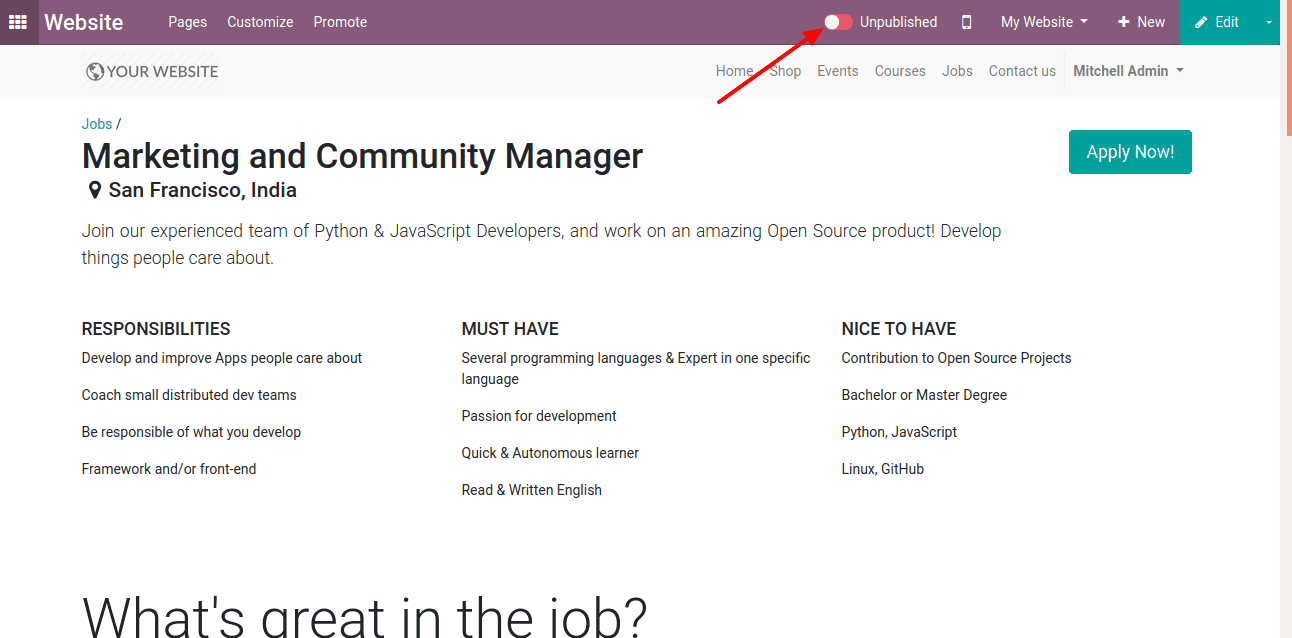Open the dropdown arrow beside Edit
The height and width of the screenshot is (638, 1292).
(x=1268, y=22)
